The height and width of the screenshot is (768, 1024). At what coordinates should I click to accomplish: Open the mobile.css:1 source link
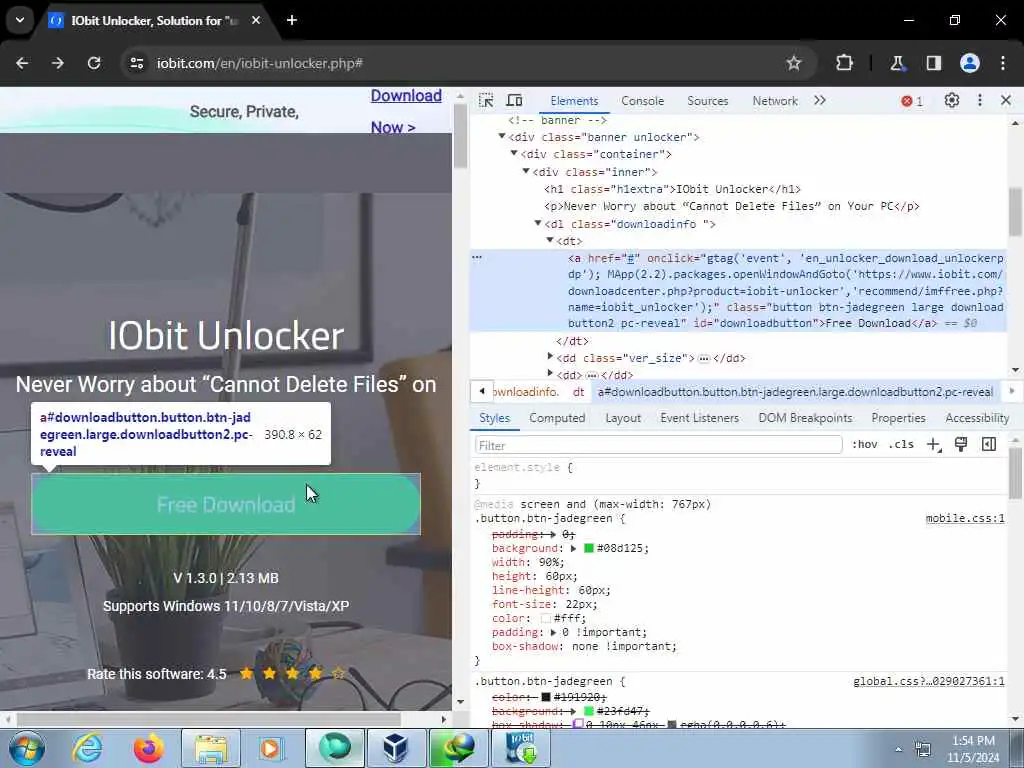point(965,519)
